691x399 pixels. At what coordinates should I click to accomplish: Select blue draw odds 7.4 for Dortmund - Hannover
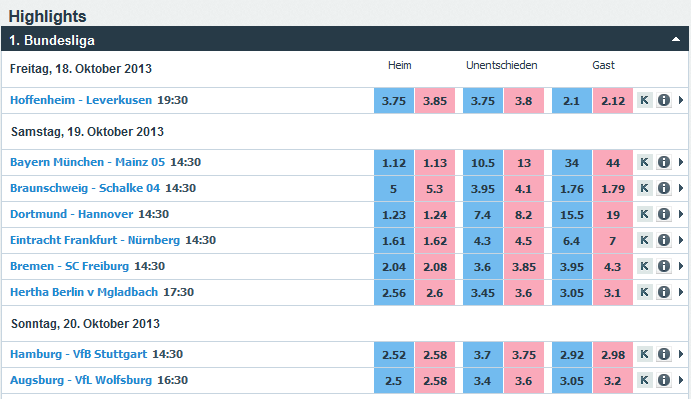tap(483, 215)
